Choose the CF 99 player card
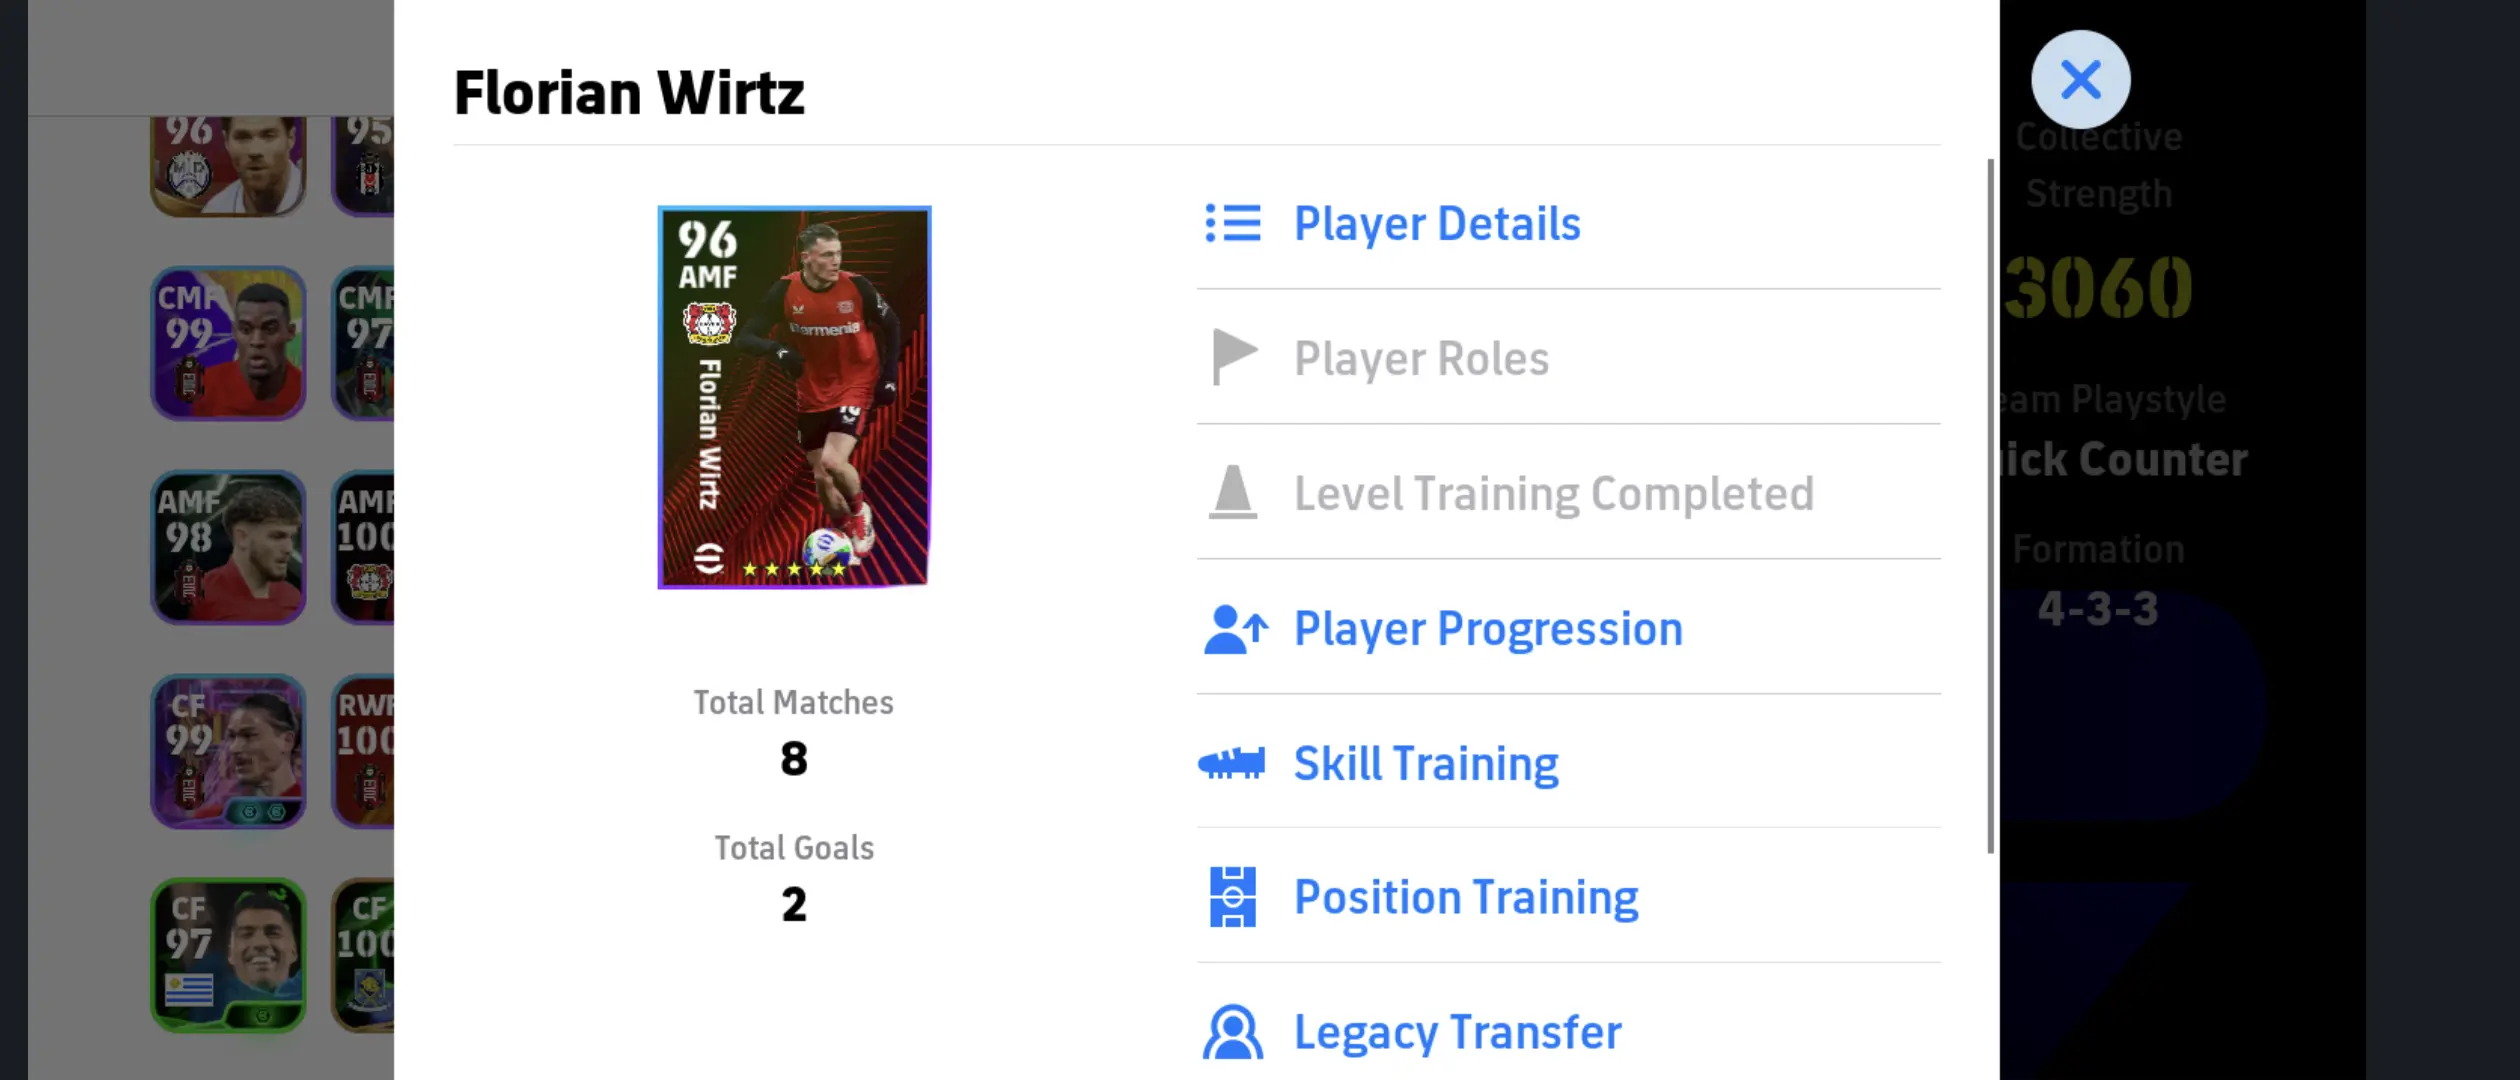The width and height of the screenshot is (2520, 1080). point(228,751)
